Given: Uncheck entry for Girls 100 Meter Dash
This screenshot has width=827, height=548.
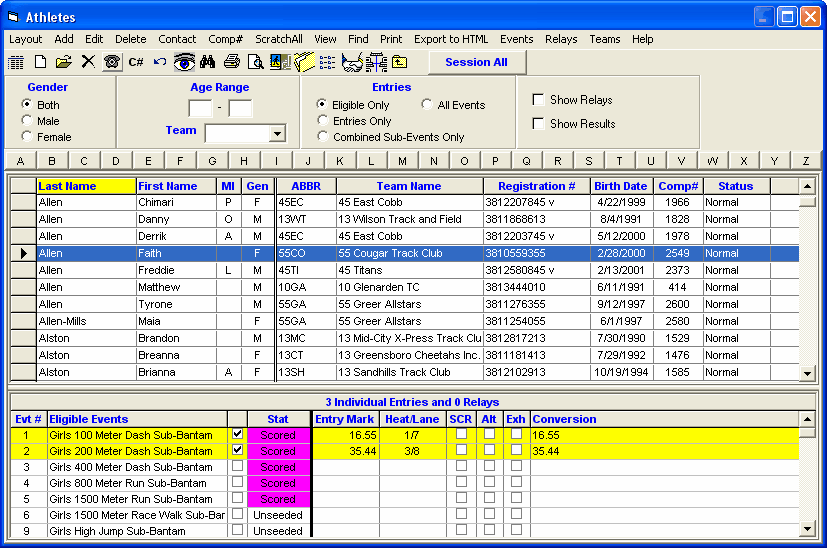Looking at the screenshot, I should [237, 434].
